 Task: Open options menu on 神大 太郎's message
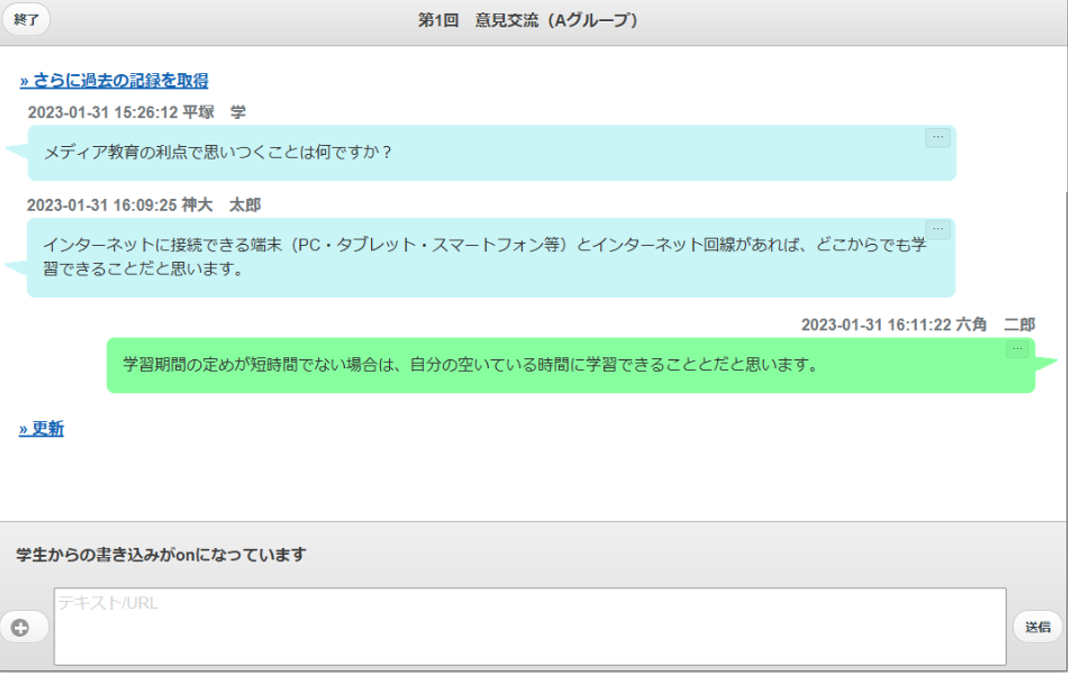pyautogui.click(x=937, y=230)
